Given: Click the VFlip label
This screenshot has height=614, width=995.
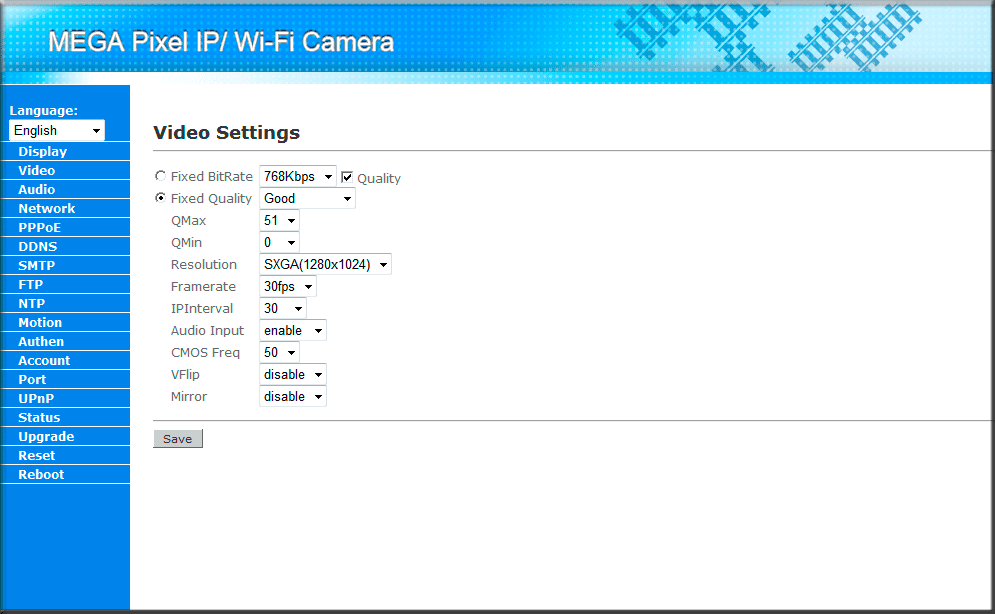Looking at the screenshot, I should [x=185, y=374].
